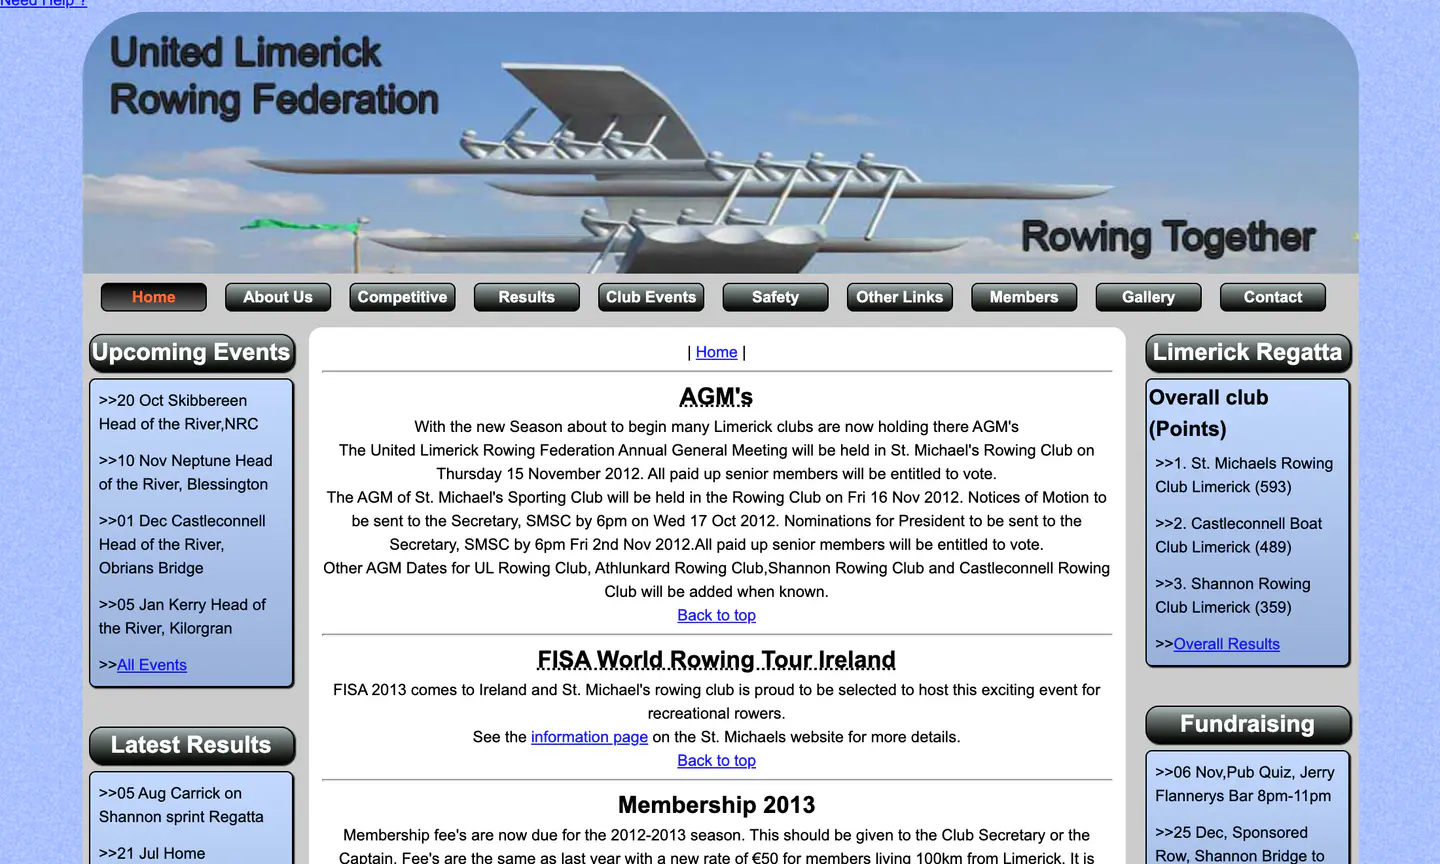Open the About Us menu
Image resolution: width=1440 pixels, height=864 pixels.
coord(278,297)
